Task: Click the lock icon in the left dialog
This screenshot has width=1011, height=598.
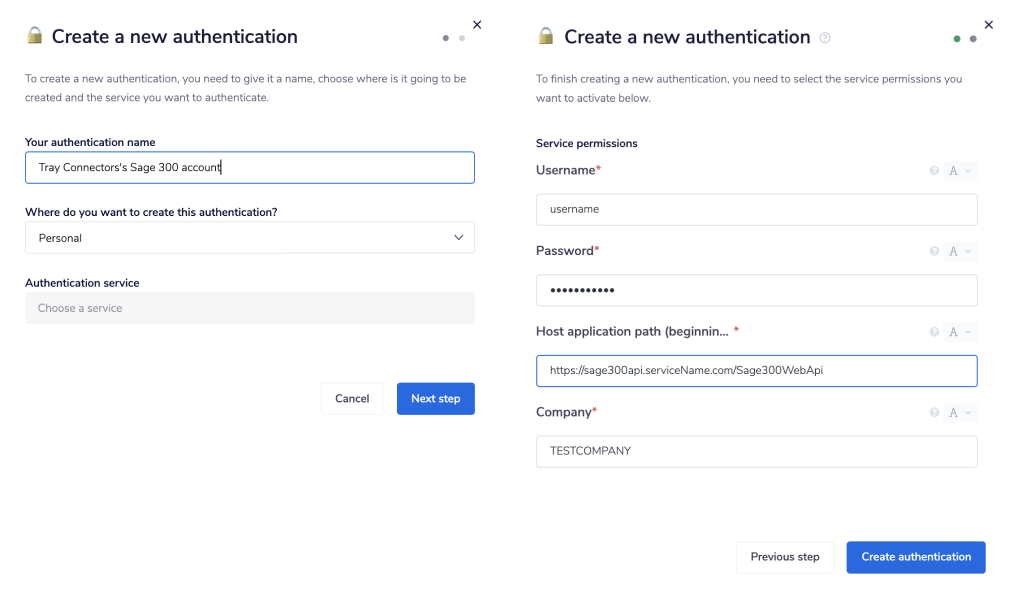Action: (x=35, y=36)
